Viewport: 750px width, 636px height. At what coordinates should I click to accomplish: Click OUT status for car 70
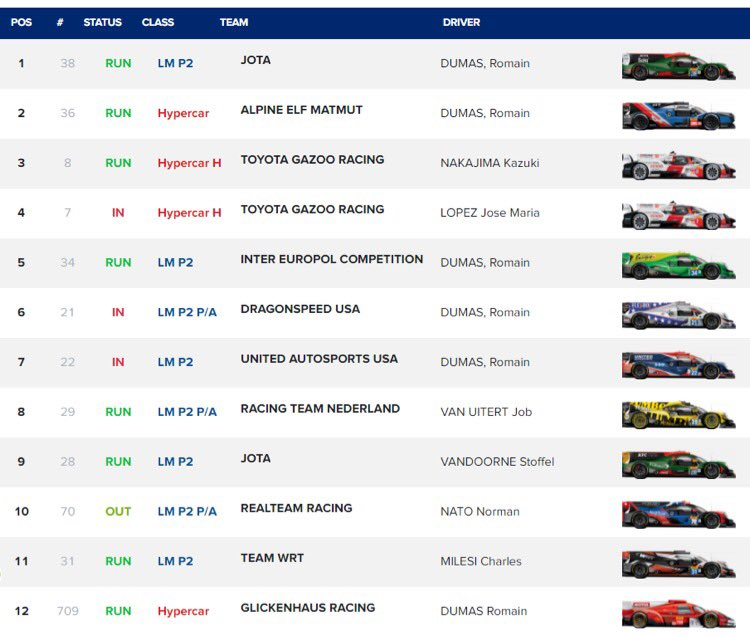tap(118, 511)
